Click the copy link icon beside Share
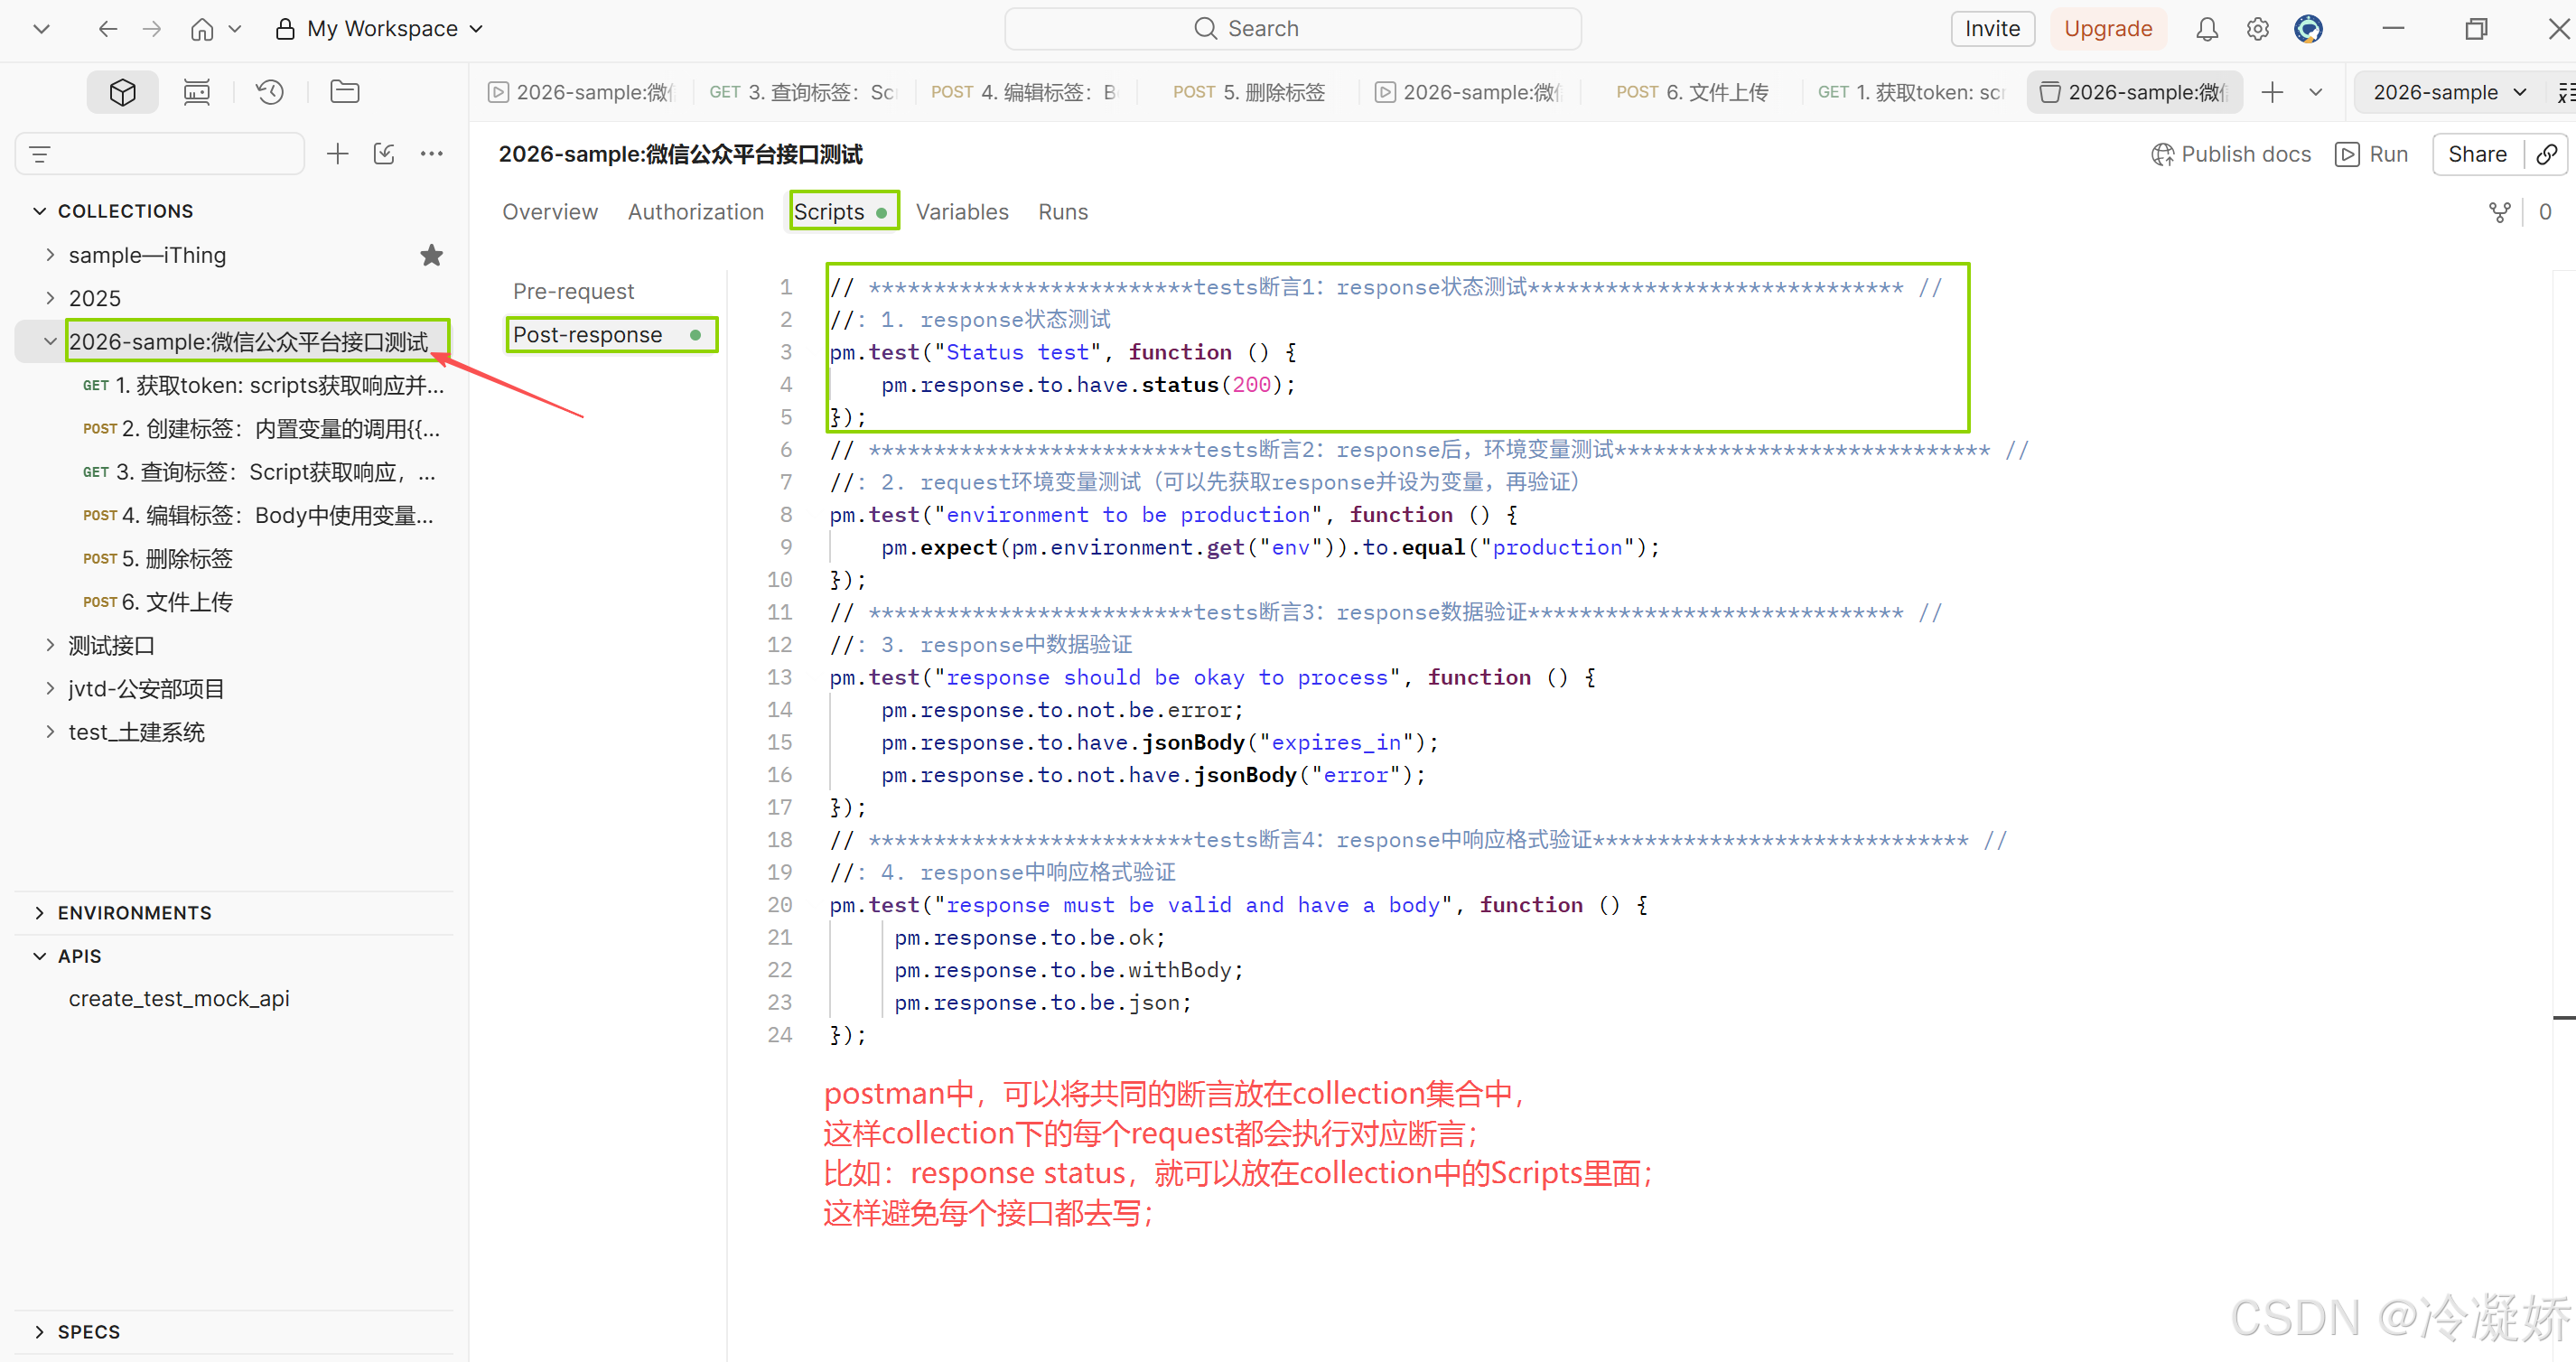Screen dimensions: 2576x1362 (x=2547, y=154)
